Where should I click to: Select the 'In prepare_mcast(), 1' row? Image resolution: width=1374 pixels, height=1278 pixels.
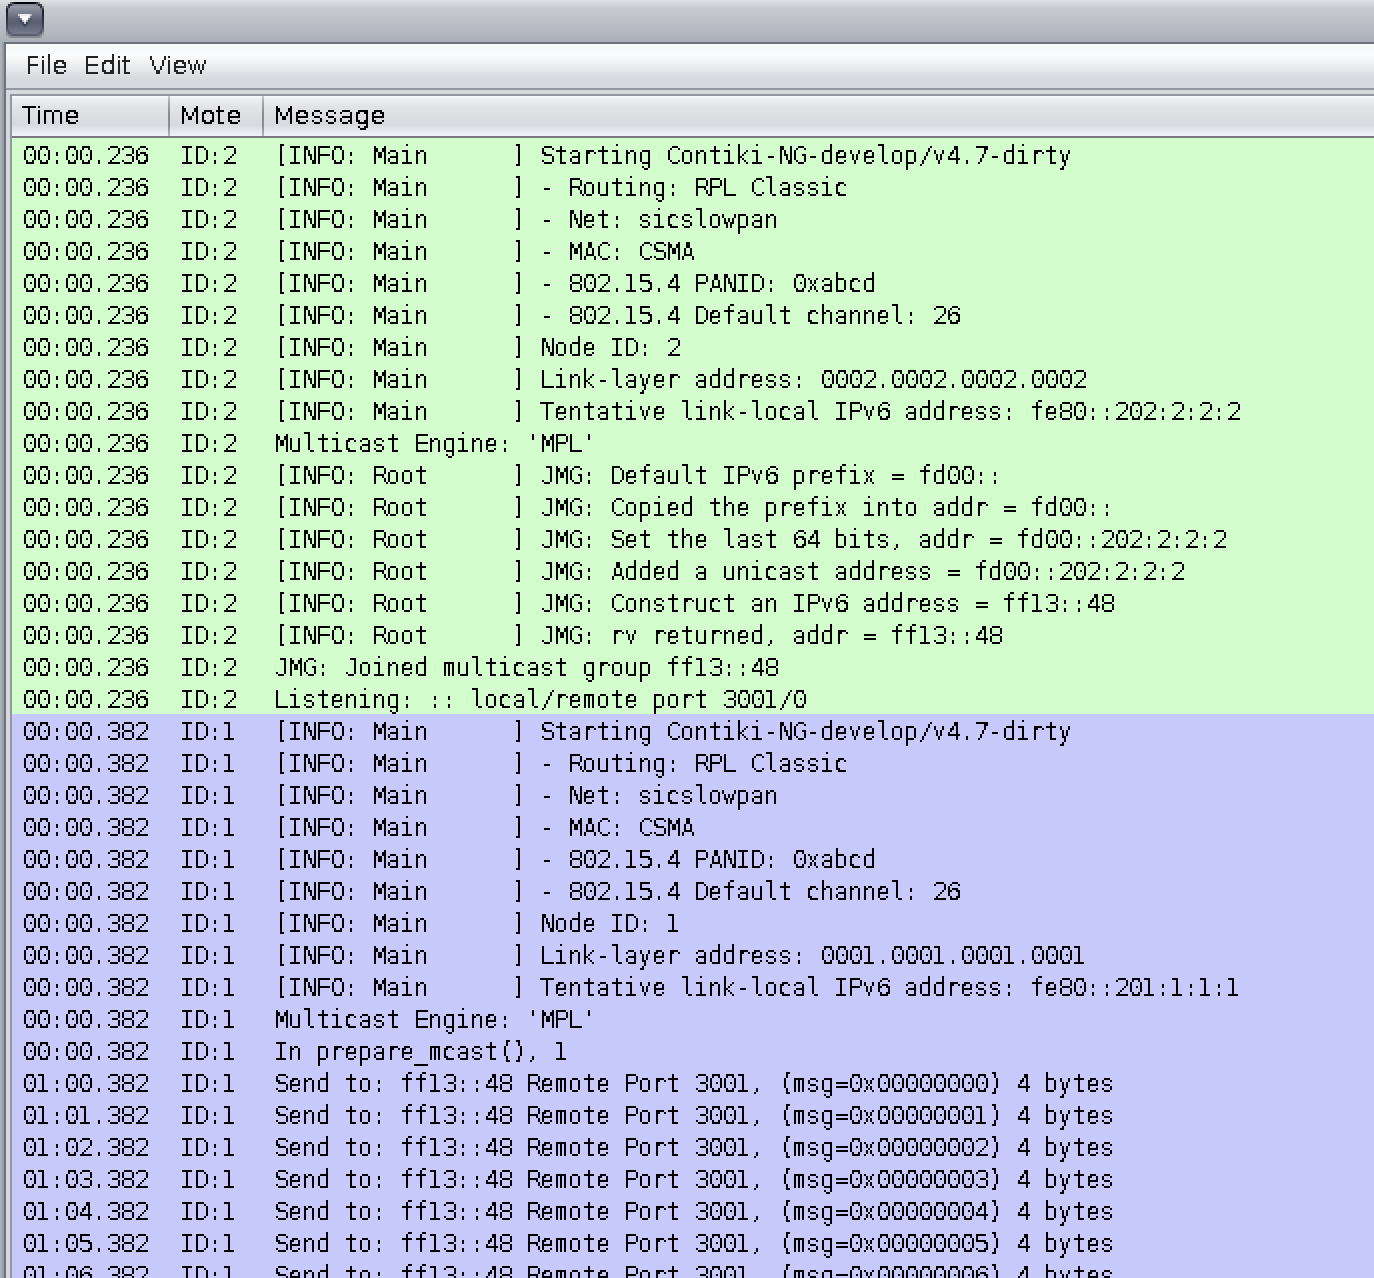693,1051
